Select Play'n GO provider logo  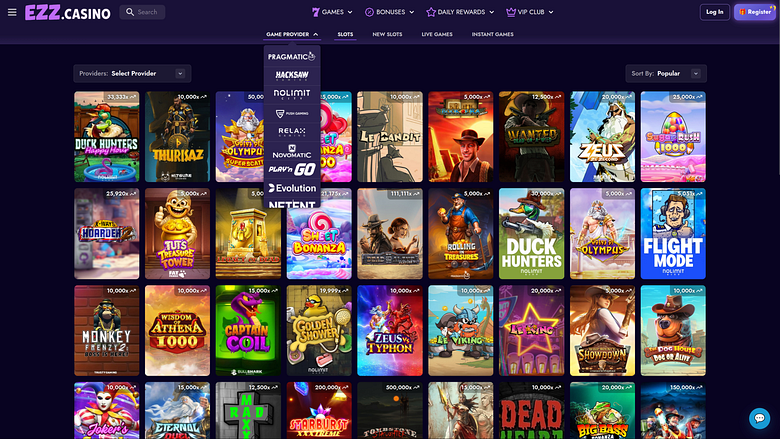292,170
